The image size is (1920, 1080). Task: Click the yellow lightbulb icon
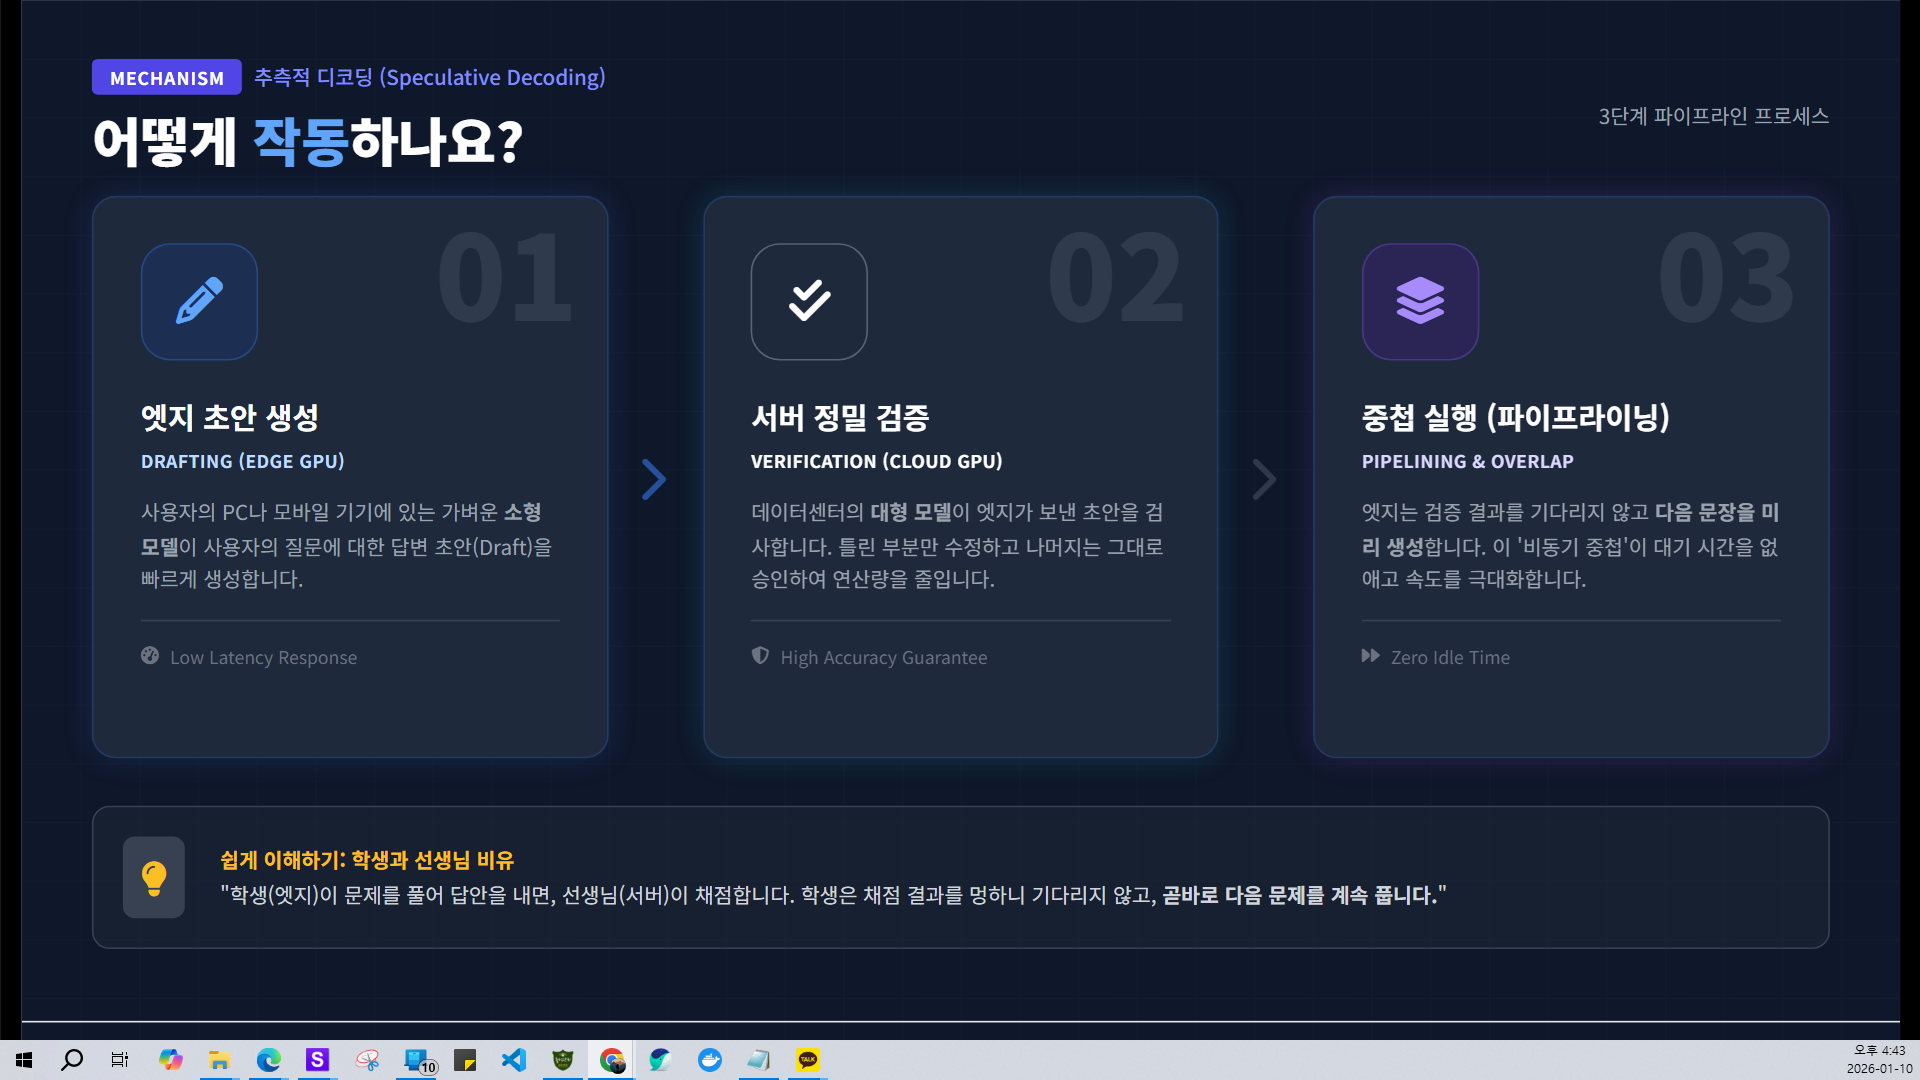pos(154,878)
